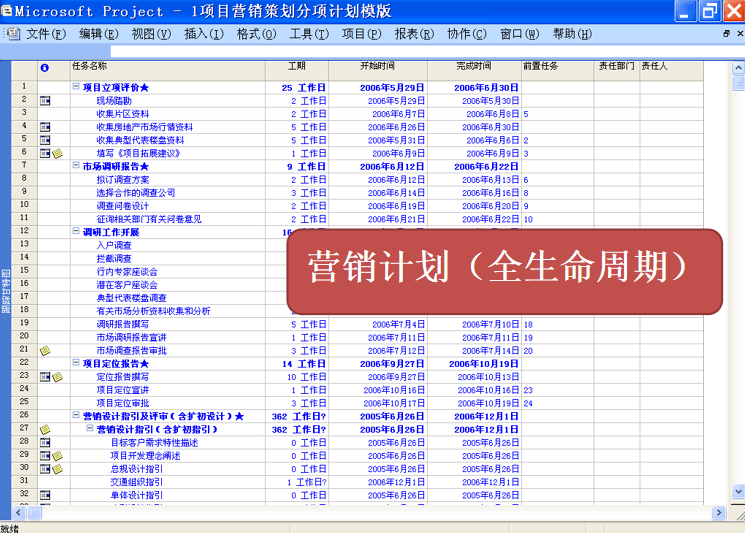The height and width of the screenshot is (533, 745).
Task: Select task 入户调查
Action: click(114, 246)
